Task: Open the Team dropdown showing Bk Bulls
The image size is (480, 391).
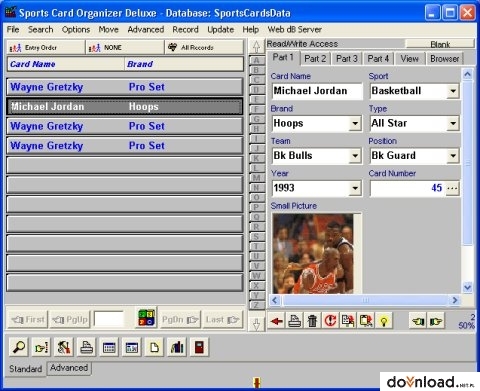Action: pyautogui.click(x=355, y=156)
